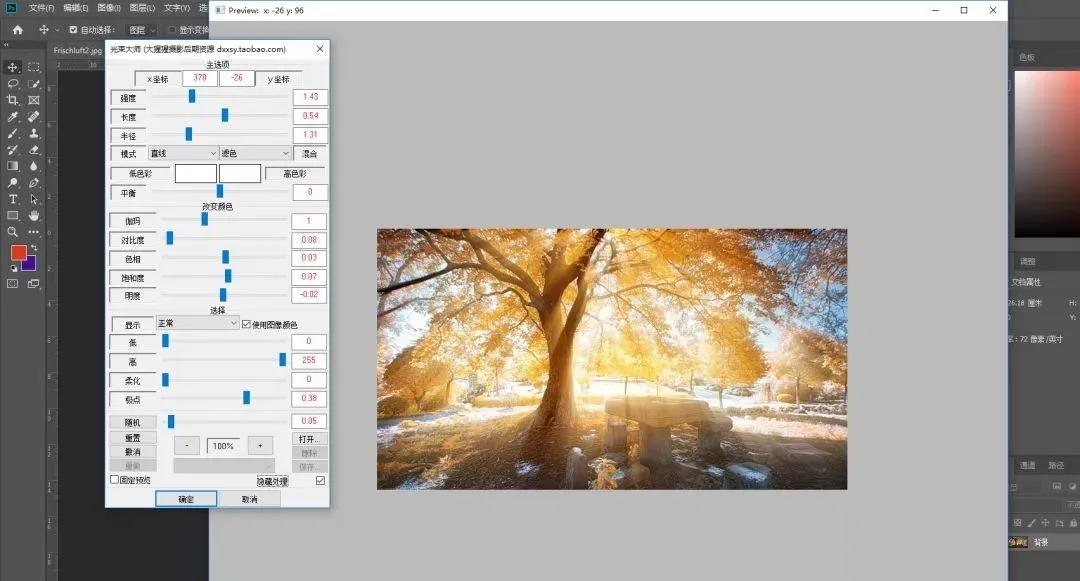This screenshot has width=1080, height=581.
Task: Open the 正常 display dropdown
Action: click(197, 324)
